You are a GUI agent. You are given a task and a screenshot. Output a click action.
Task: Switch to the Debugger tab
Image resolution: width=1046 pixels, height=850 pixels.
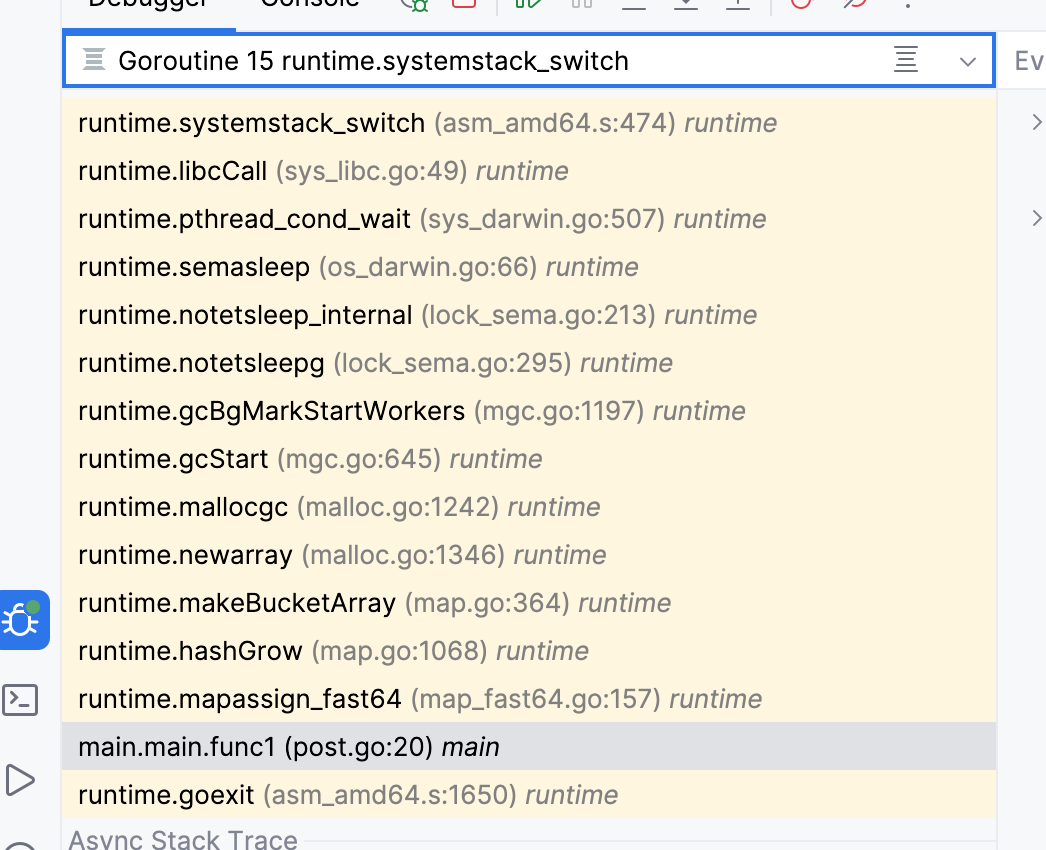point(148,4)
